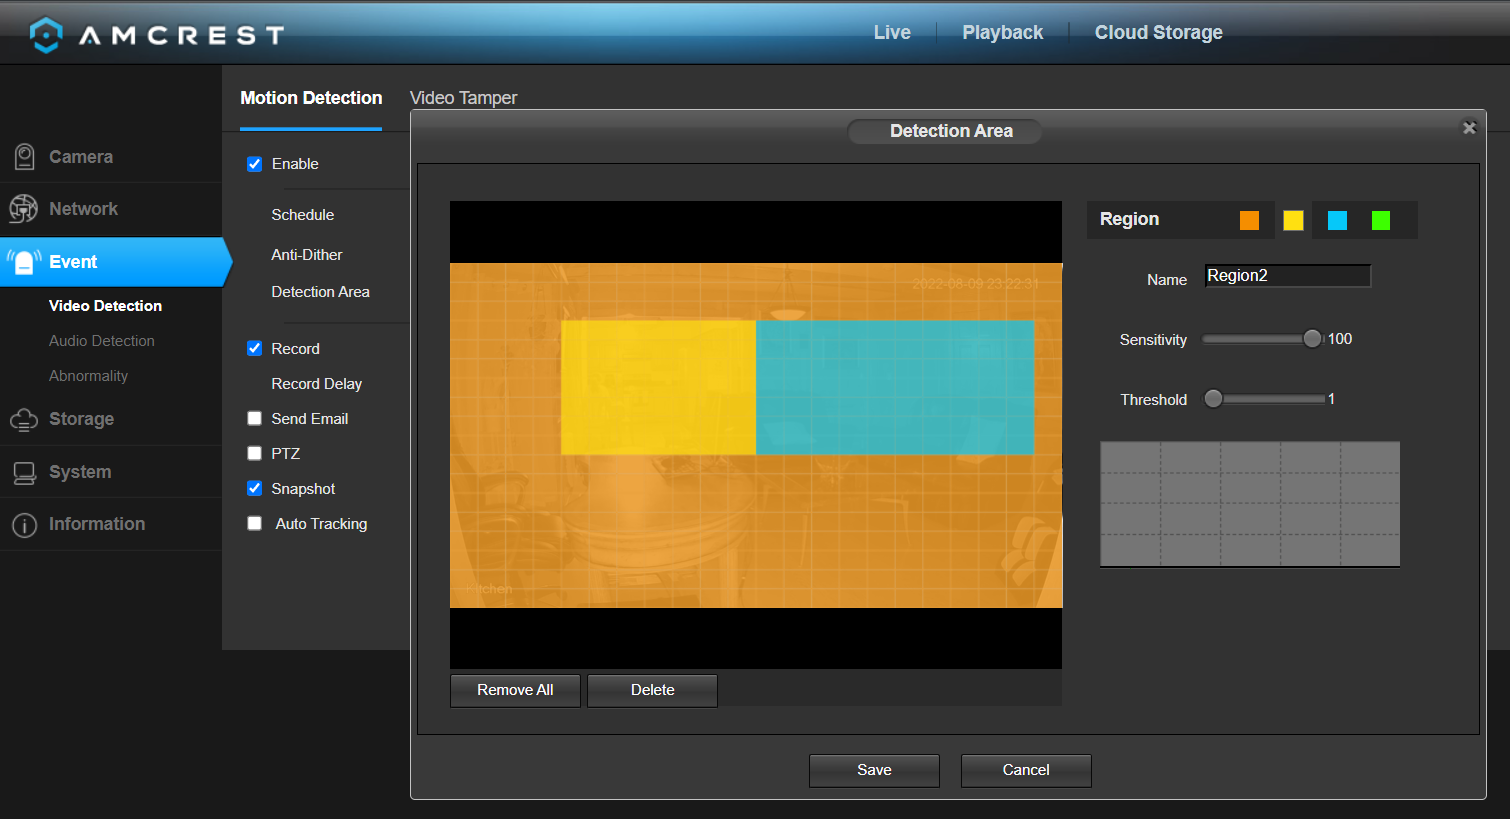Open the Cloud Storage page
Image resolution: width=1510 pixels, height=819 pixels.
point(1158,33)
